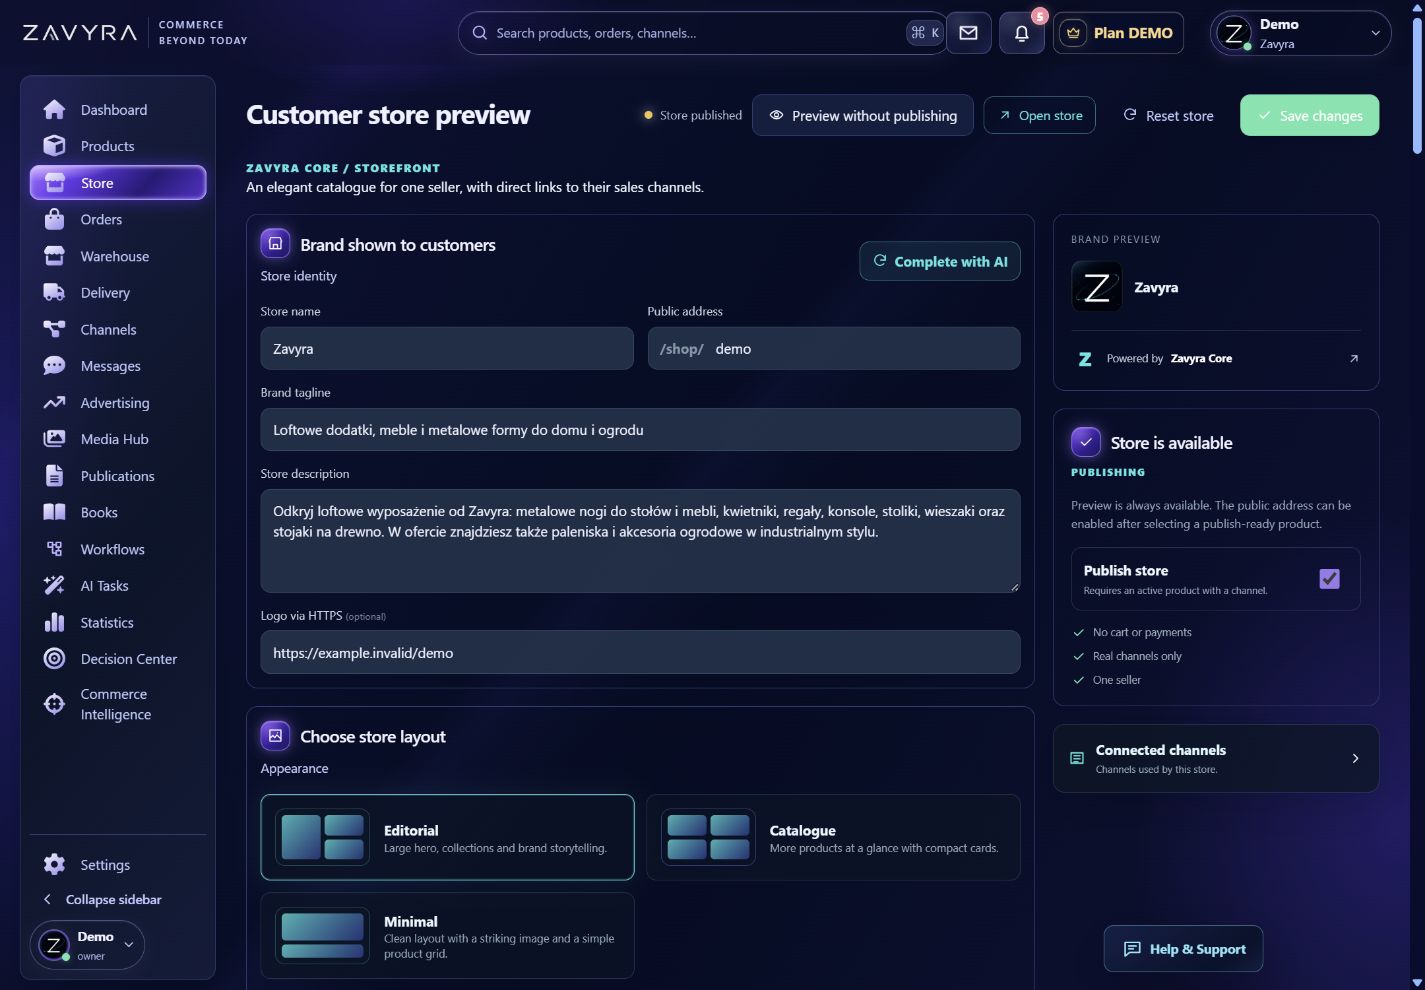Click the Plan DEMO button

coord(1118,33)
